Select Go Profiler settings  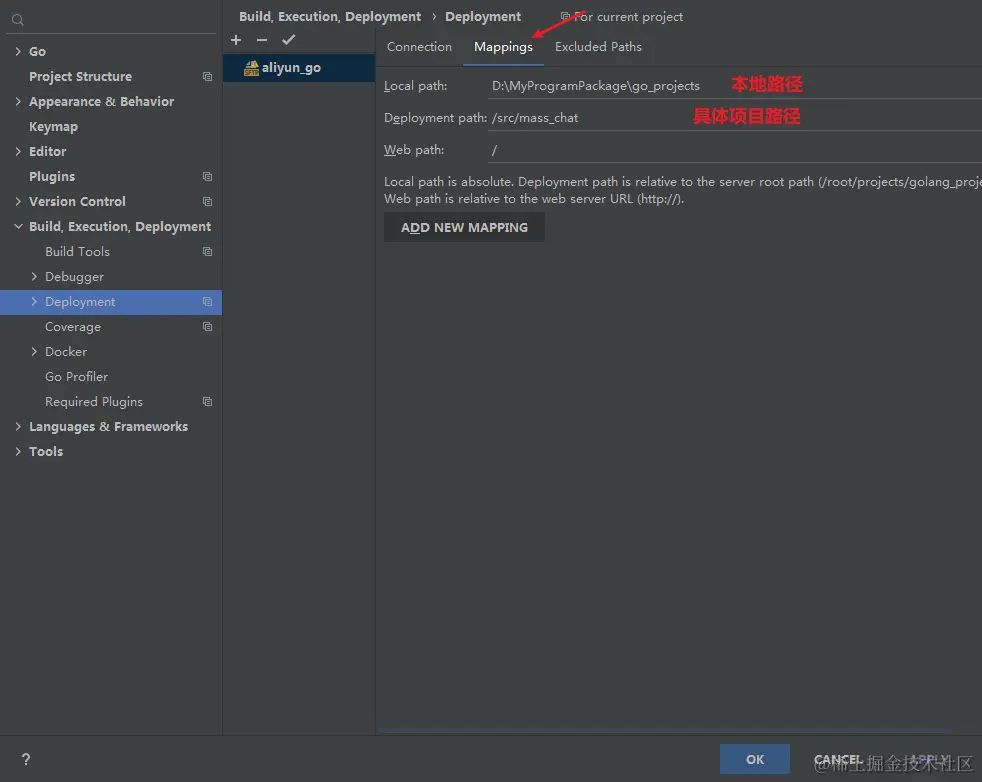click(x=76, y=377)
